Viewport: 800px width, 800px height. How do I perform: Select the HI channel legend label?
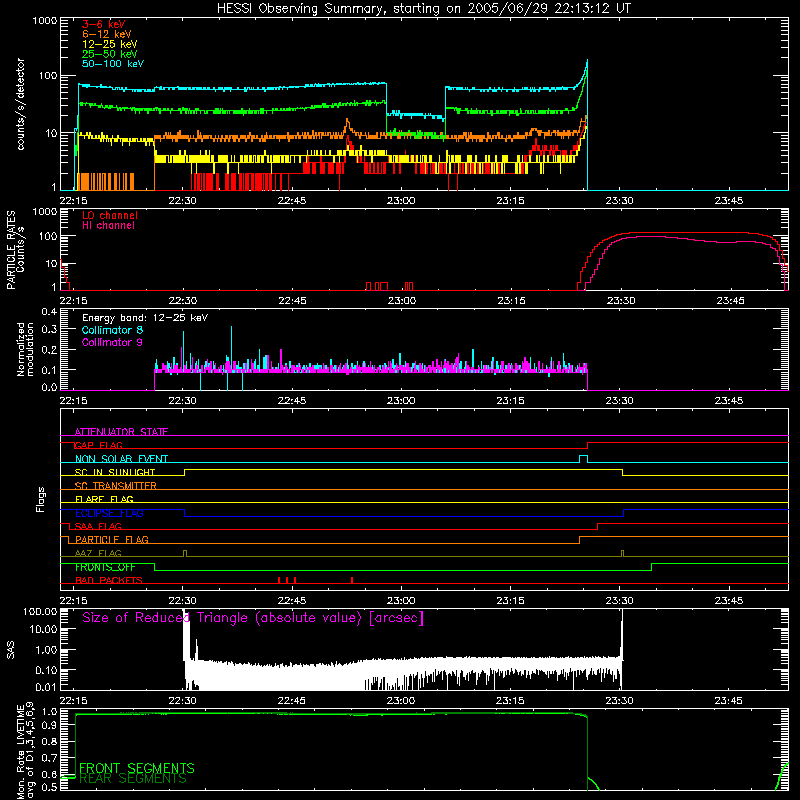pyautogui.click(x=109, y=226)
